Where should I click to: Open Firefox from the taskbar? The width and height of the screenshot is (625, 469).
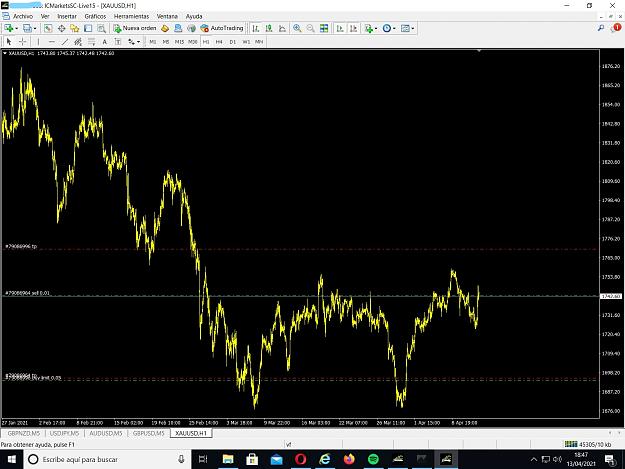point(349,459)
